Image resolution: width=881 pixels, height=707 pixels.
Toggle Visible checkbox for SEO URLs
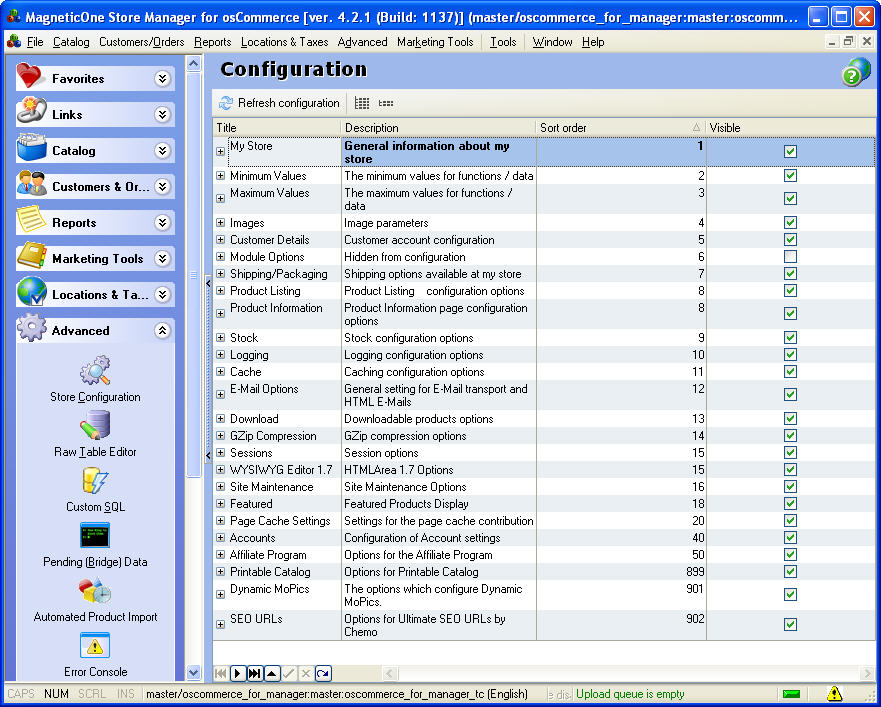coord(791,624)
